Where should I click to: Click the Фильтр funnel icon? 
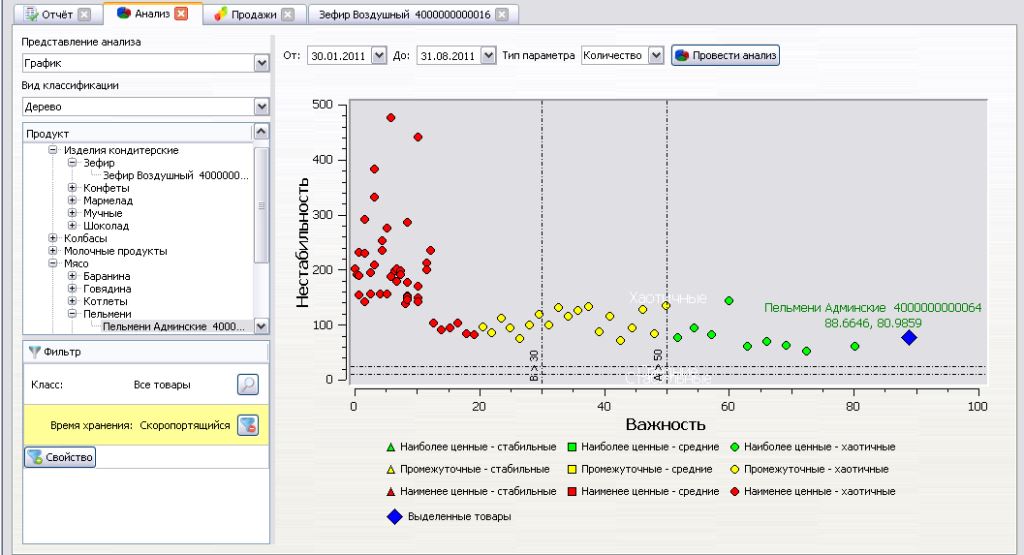tap(35, 352)
